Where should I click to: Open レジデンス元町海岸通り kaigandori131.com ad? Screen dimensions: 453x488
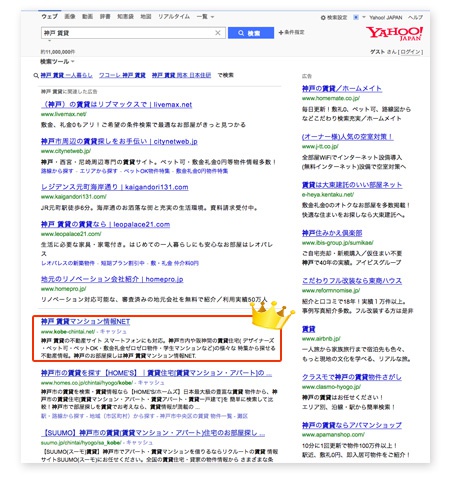coord(114,187)
